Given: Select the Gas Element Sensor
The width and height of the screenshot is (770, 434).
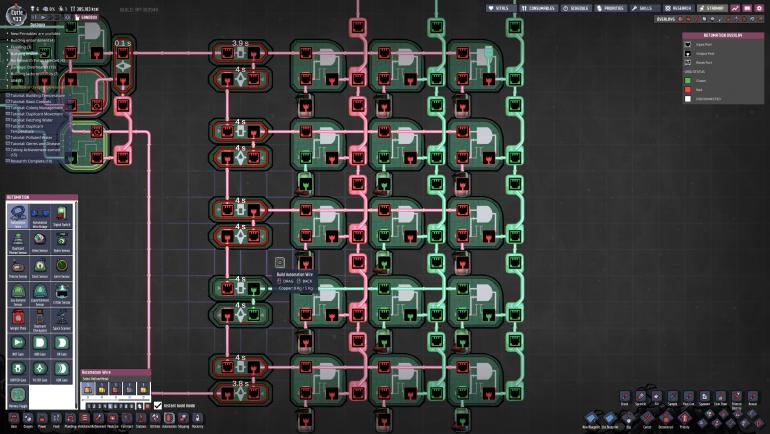Looking at the screenshot, I should pos(18,294).
